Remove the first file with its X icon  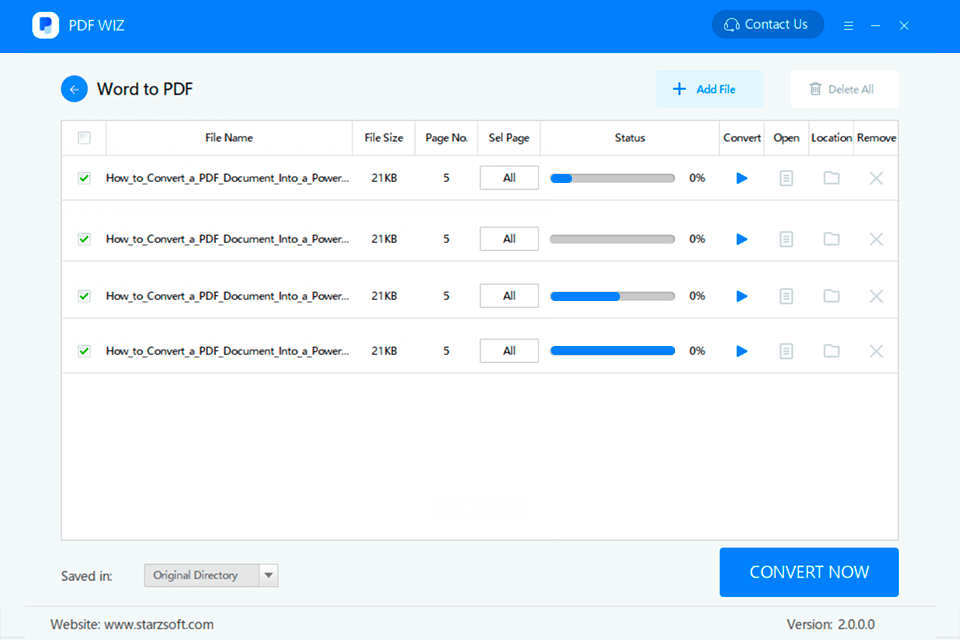click(x=876, y=178)
